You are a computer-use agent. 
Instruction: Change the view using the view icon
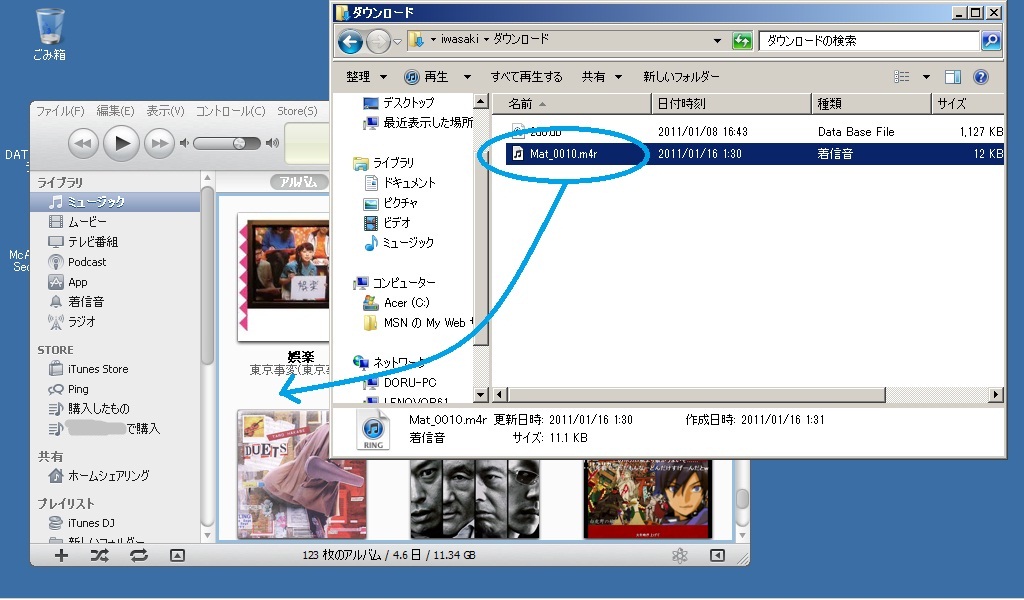(x=902, y=77)
